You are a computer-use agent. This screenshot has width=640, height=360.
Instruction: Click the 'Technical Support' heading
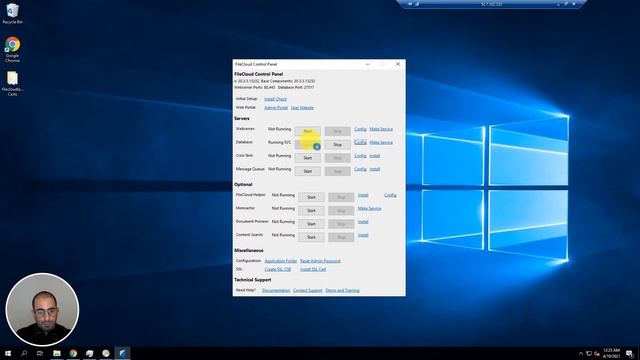click(253, 280)
